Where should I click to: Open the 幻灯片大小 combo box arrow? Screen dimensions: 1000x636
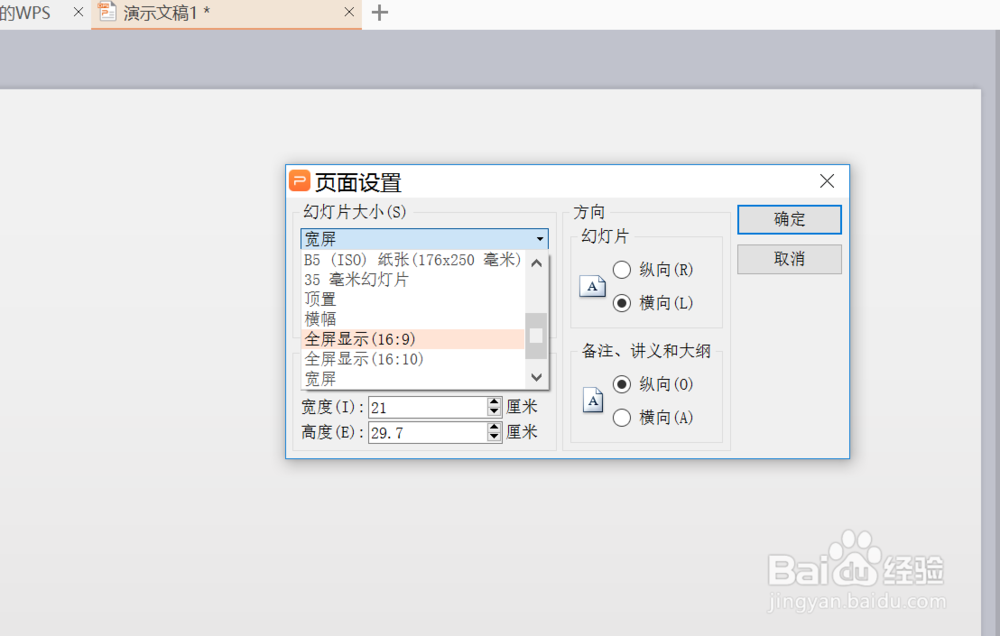point(540,239)
